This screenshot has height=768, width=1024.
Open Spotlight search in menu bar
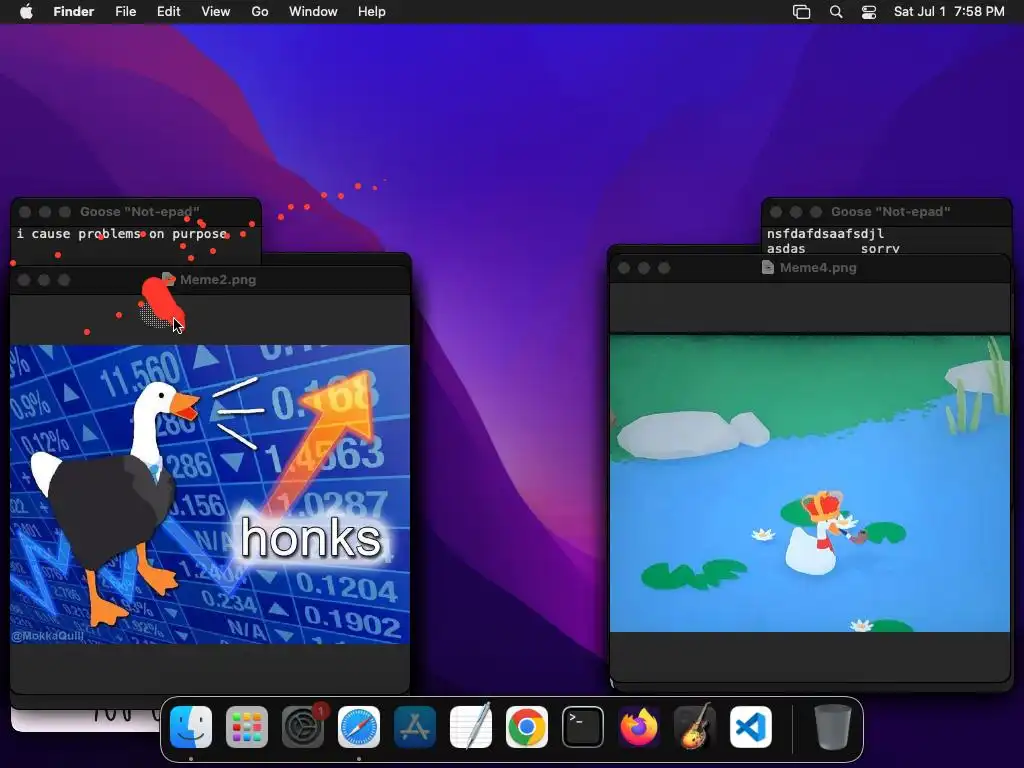836,12
